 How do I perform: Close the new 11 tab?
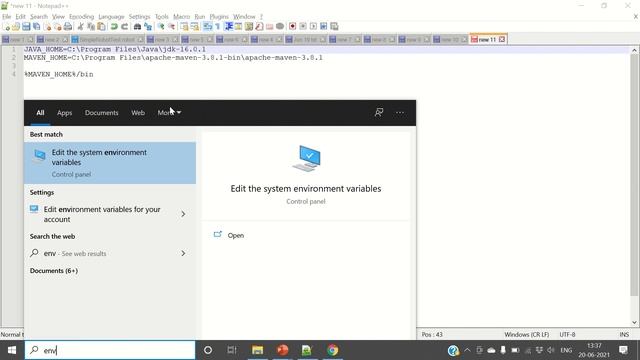(502, 40)
